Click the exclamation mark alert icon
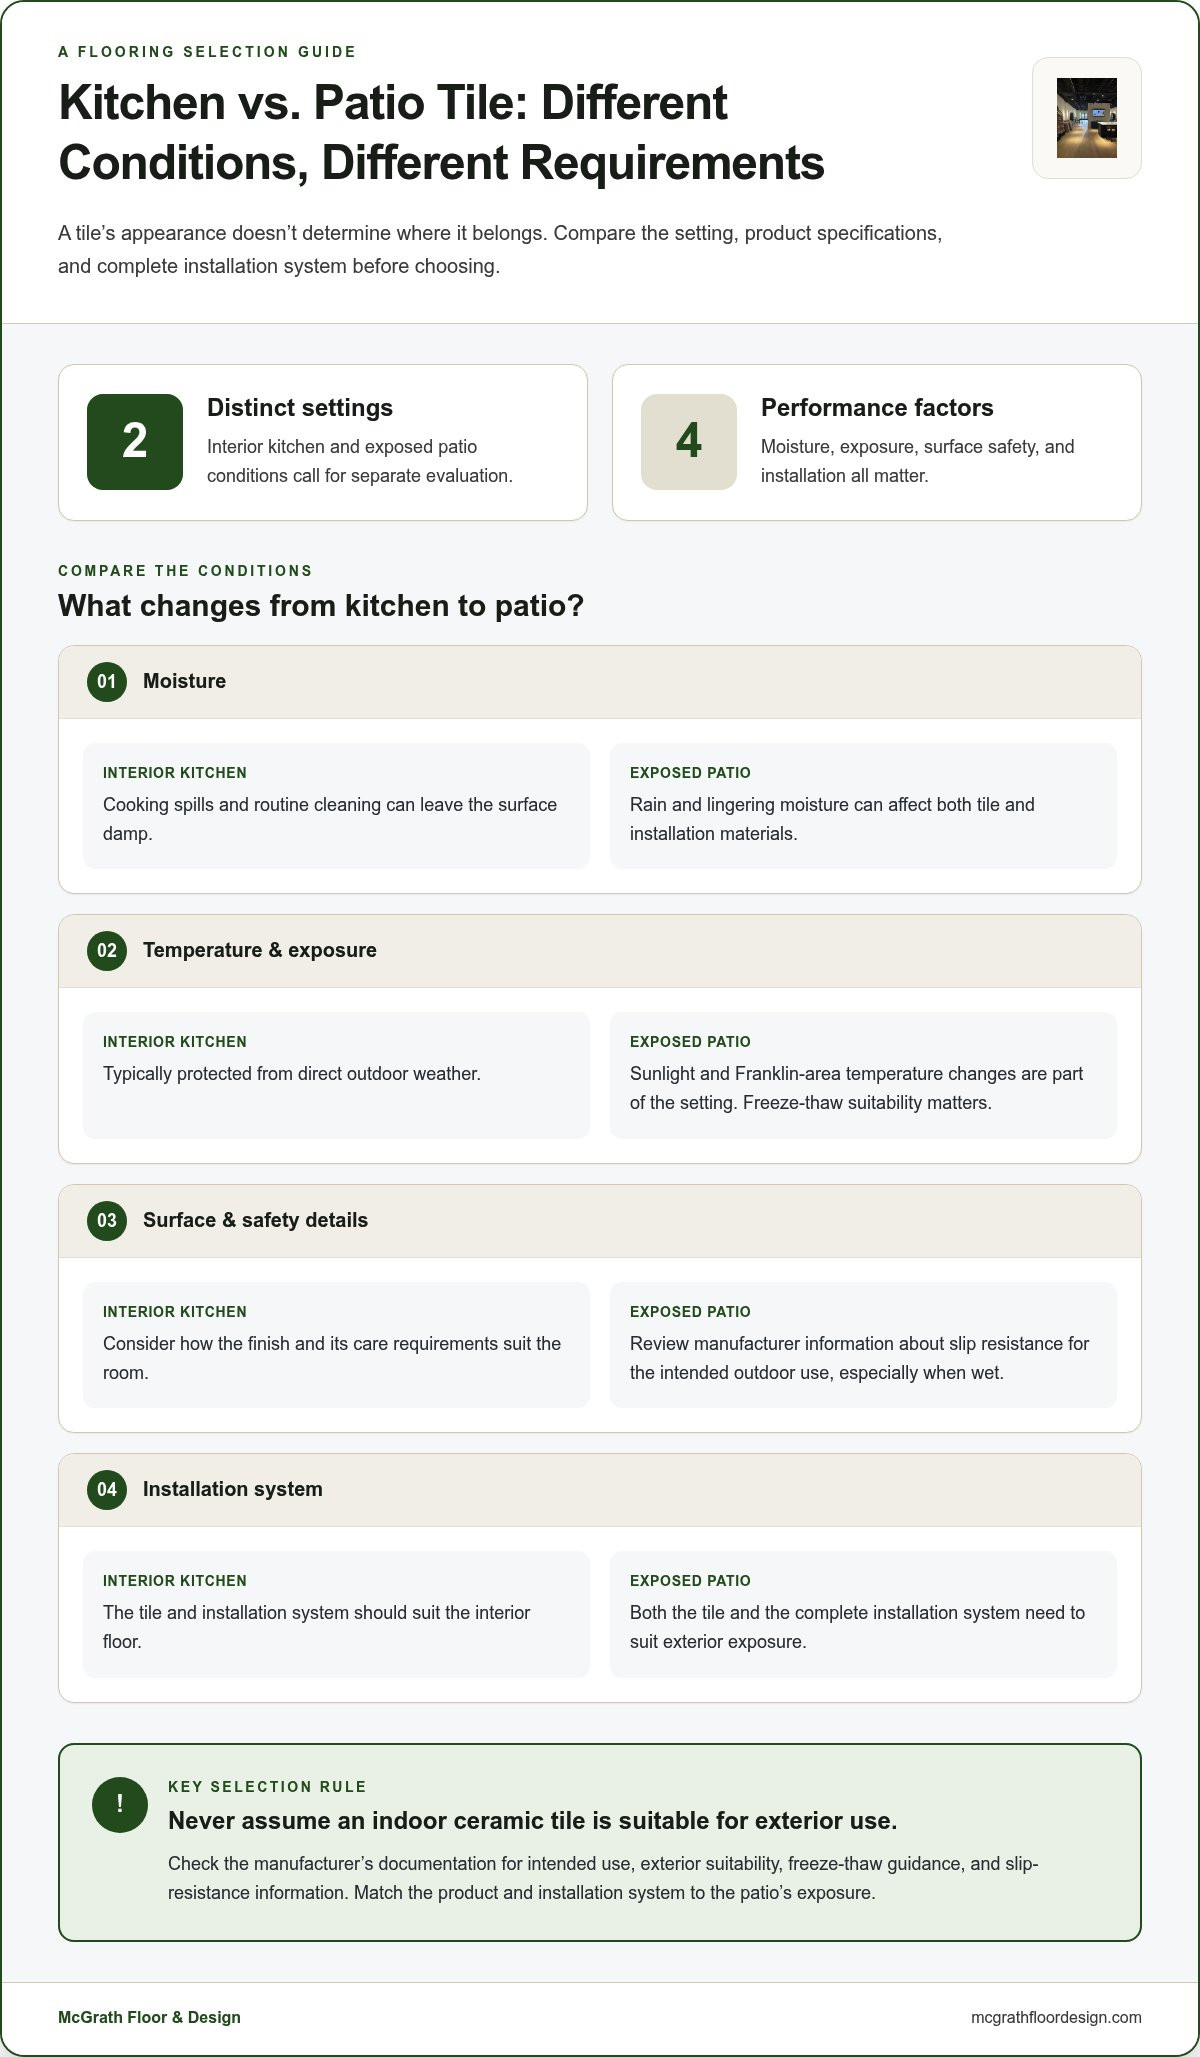 [x=120, y=1804]
